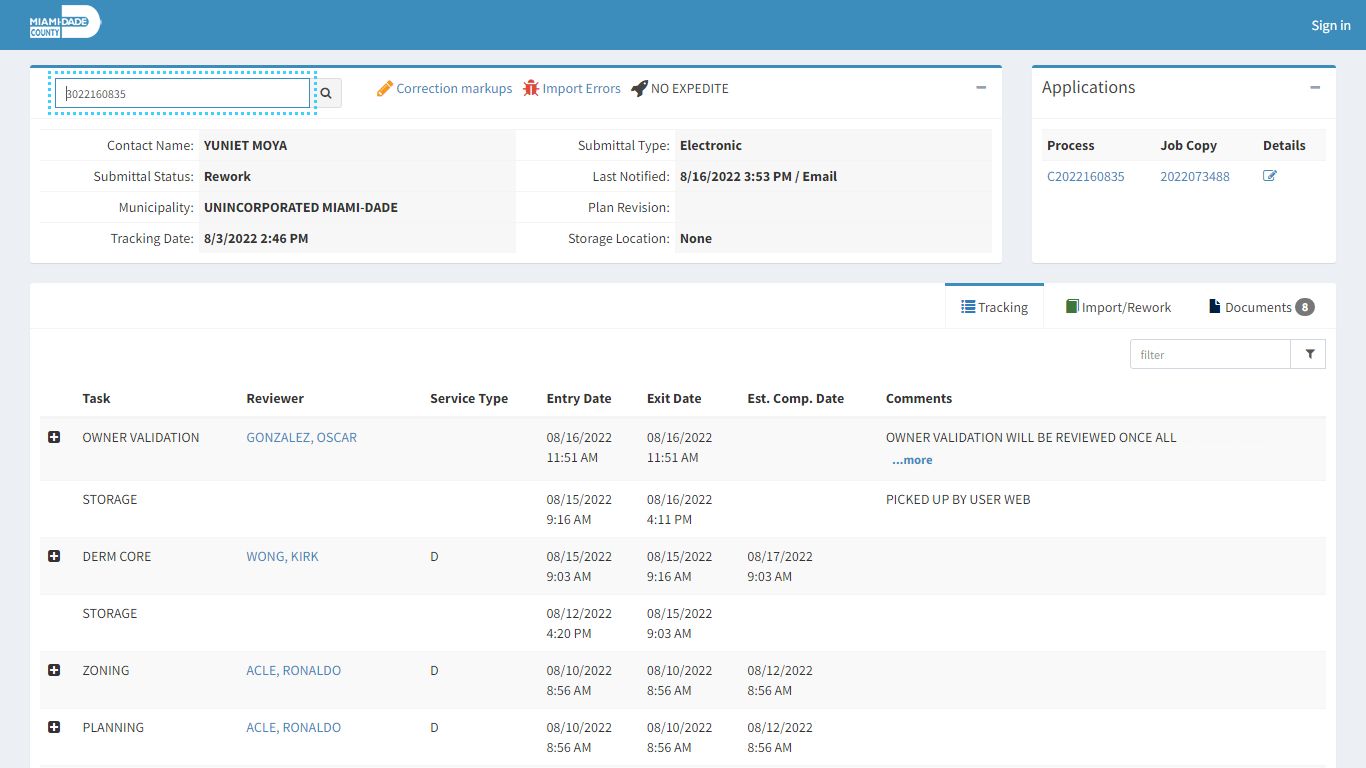1366x768 pixels.
Task: Click the Sign in link
Action: [x=1331, y=25]
